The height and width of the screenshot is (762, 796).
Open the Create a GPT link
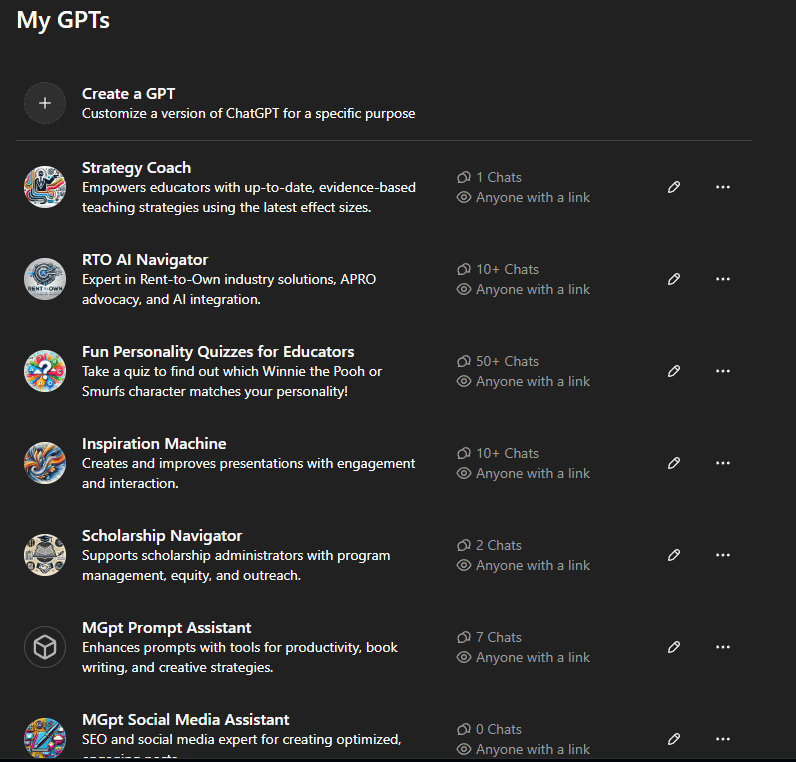pyautogui.click(x=128, y=94)
